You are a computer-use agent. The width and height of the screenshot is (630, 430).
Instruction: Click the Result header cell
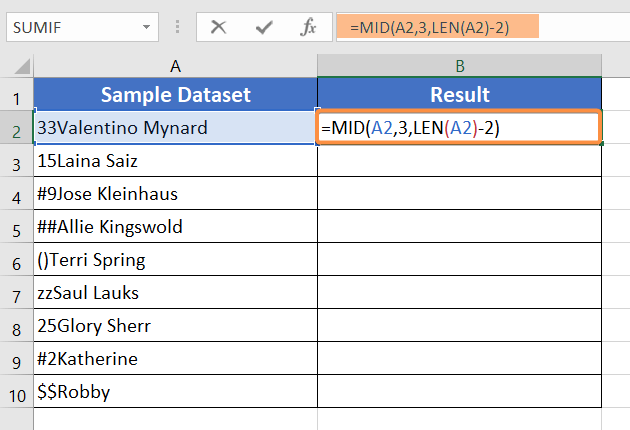[459, 95]
